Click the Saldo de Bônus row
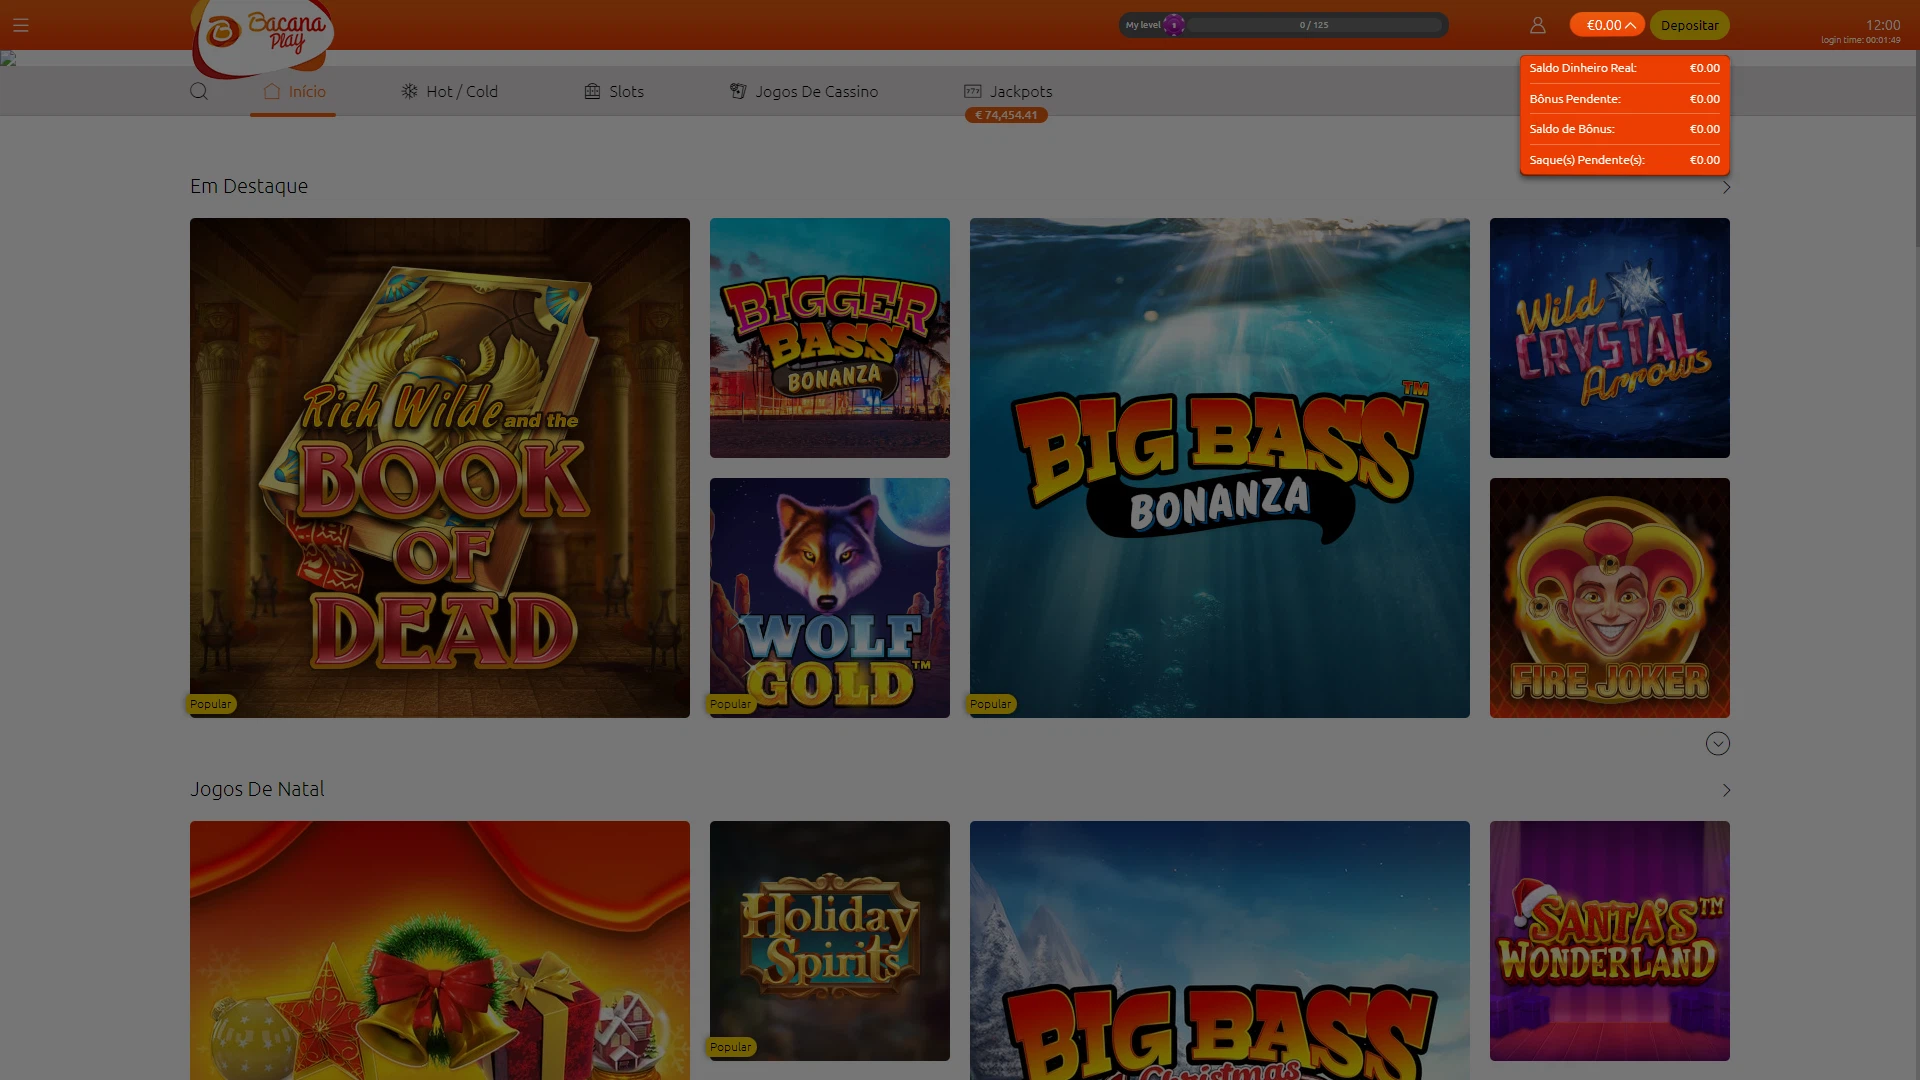 1625,129
